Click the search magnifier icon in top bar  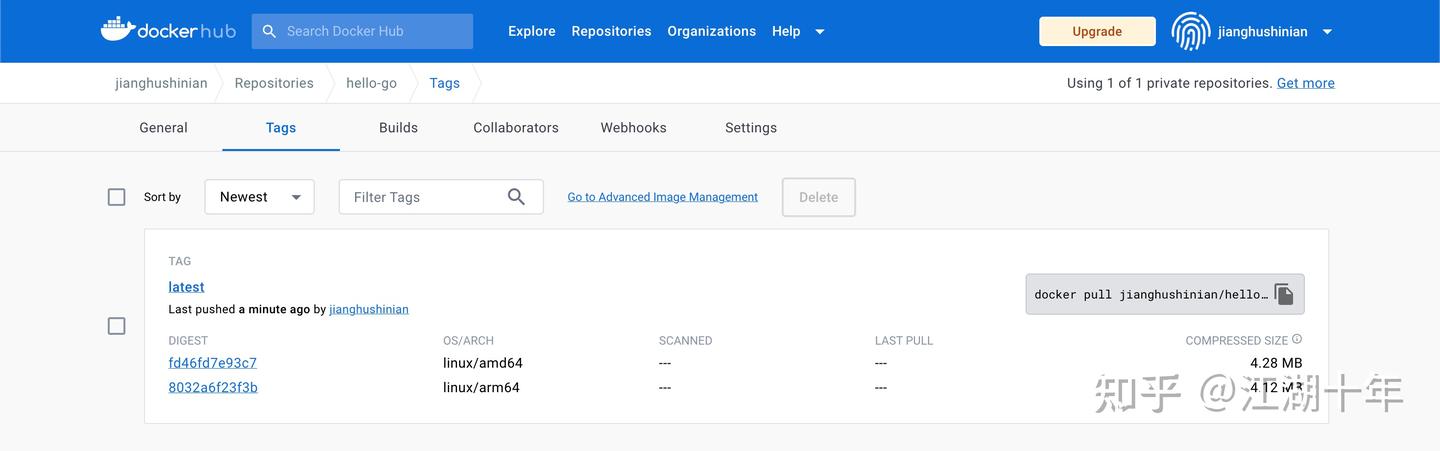click(269, 31)
